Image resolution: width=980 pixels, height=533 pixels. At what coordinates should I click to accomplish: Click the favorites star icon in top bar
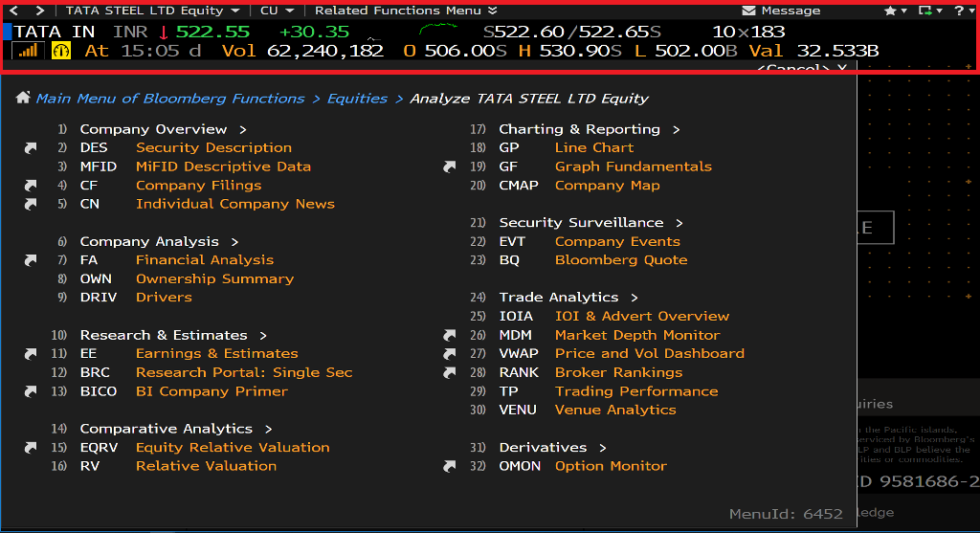tap(891, 11)
